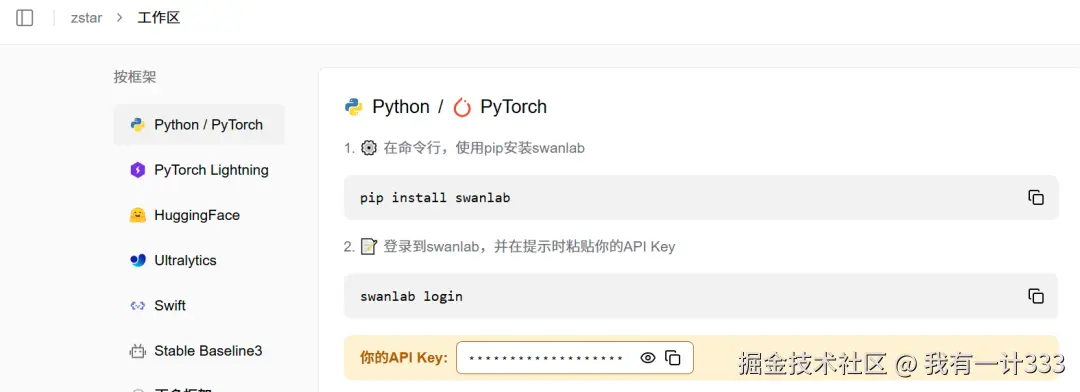Click the Swift framework icon

[x=138, y=306]
